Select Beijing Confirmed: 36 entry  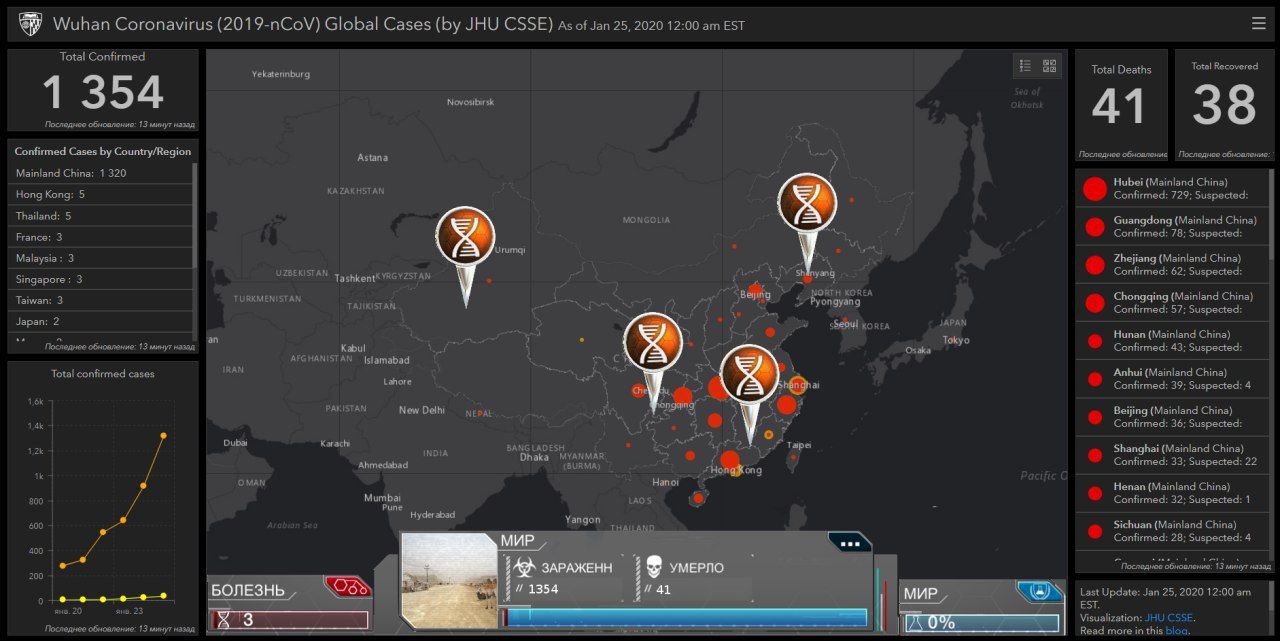(x=1172, y=417)
